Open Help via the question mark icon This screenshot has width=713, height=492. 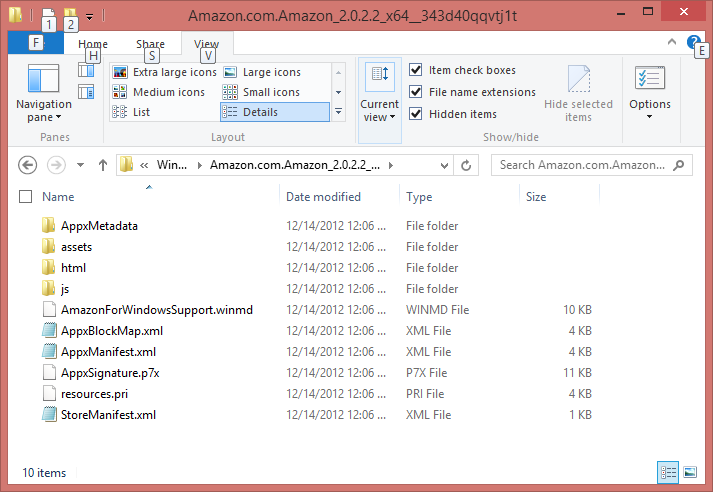tap(692, 42)
